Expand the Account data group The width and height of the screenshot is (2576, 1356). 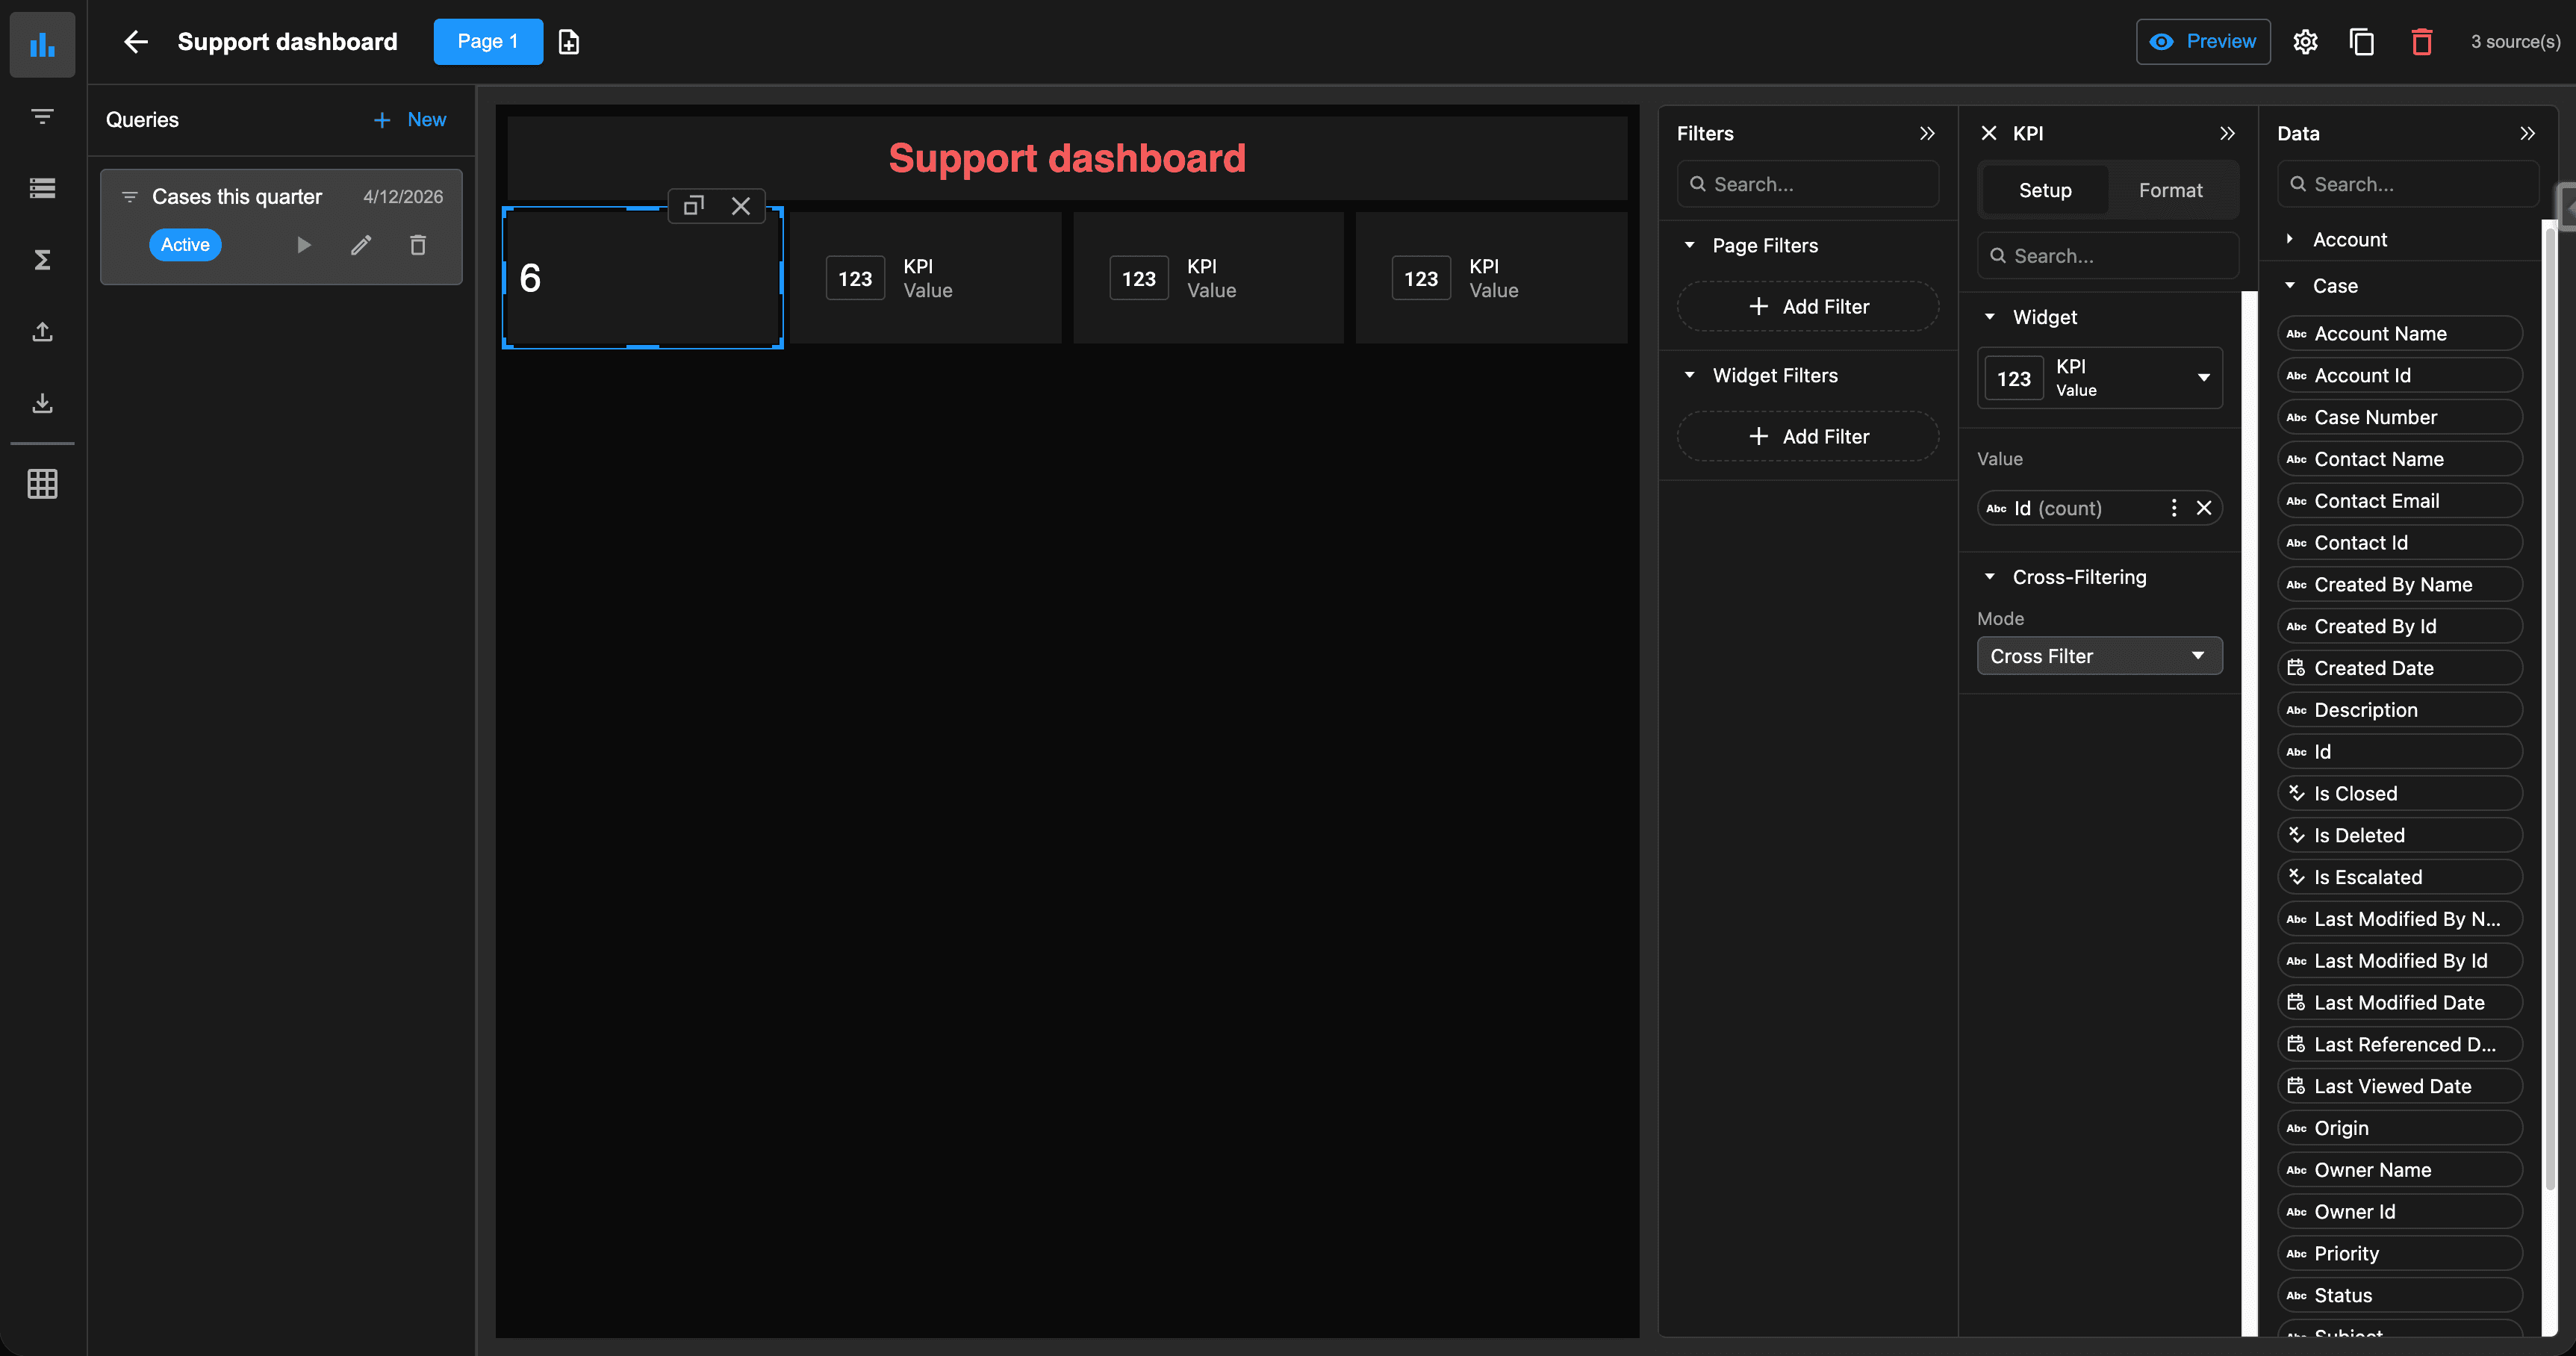tap(2290, 239)
